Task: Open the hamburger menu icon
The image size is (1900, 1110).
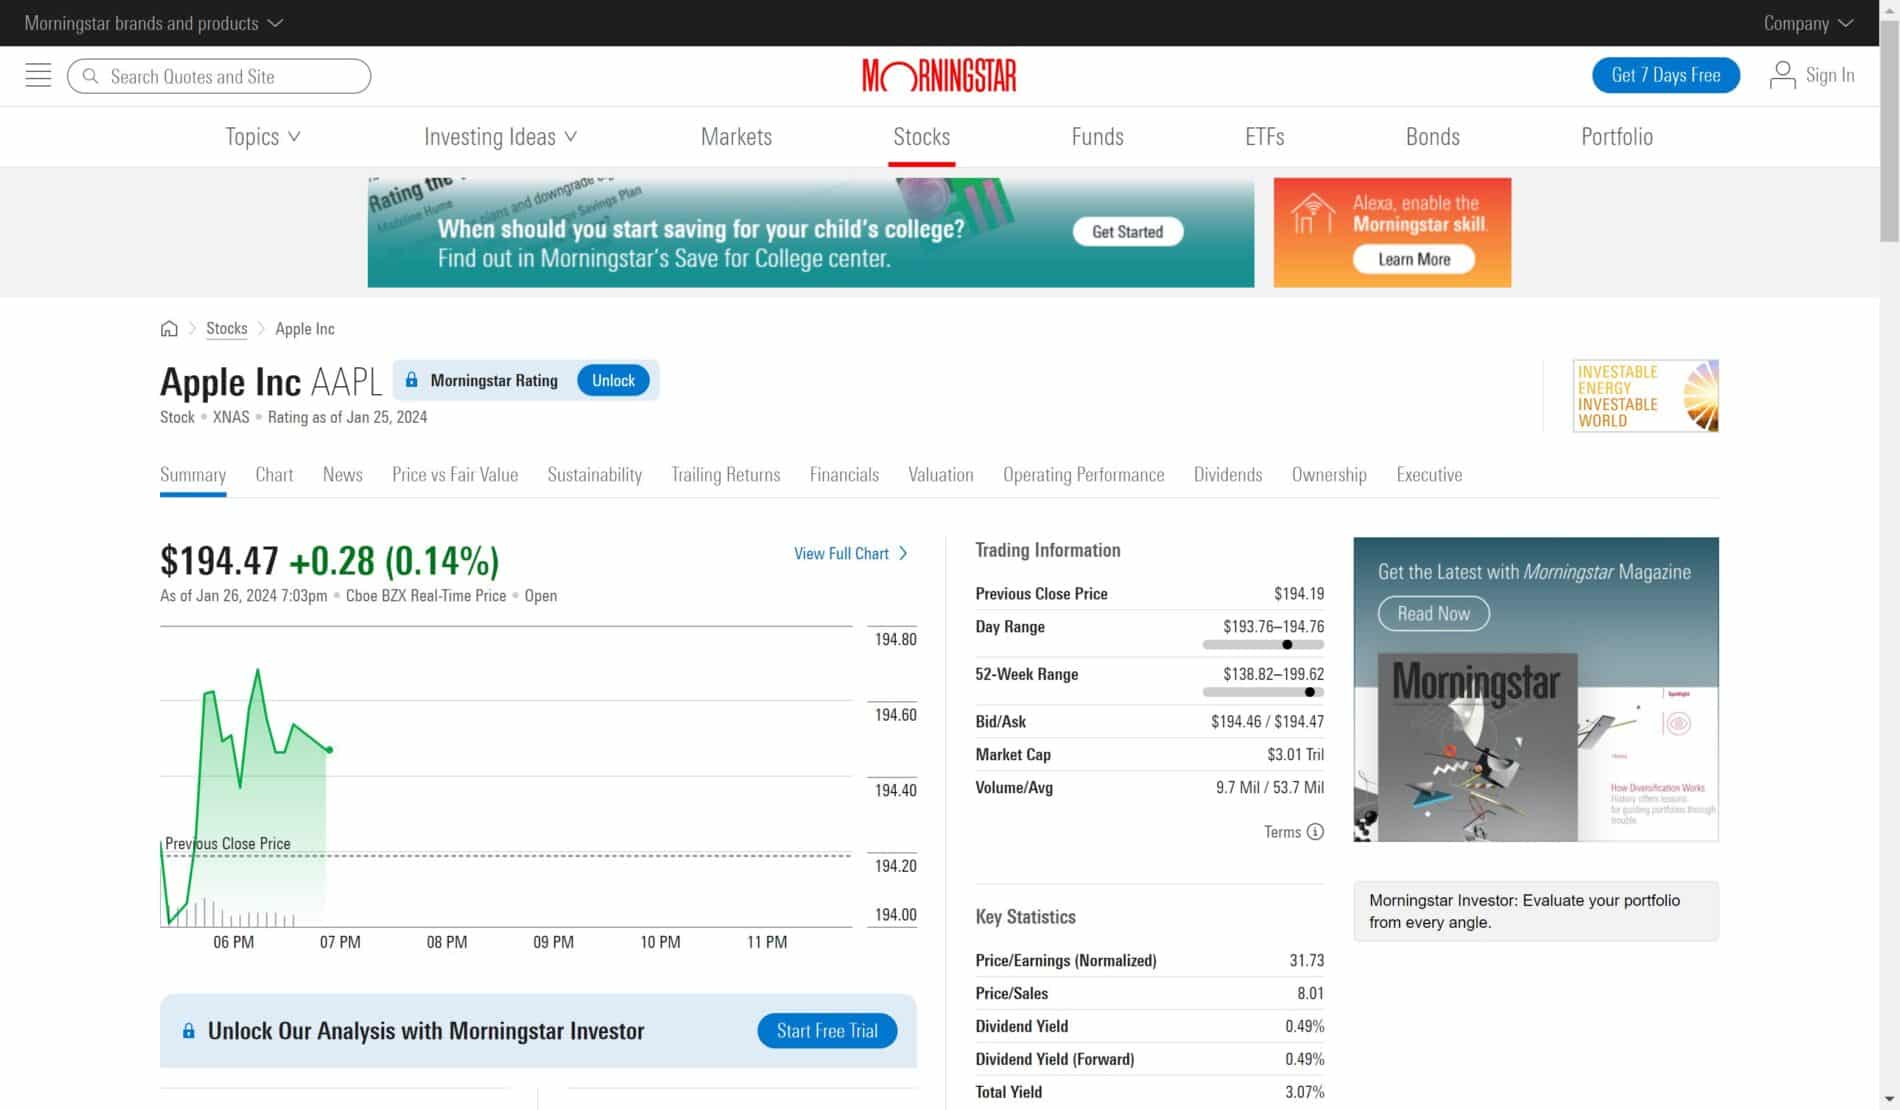Action: click(x=38, y=76)
